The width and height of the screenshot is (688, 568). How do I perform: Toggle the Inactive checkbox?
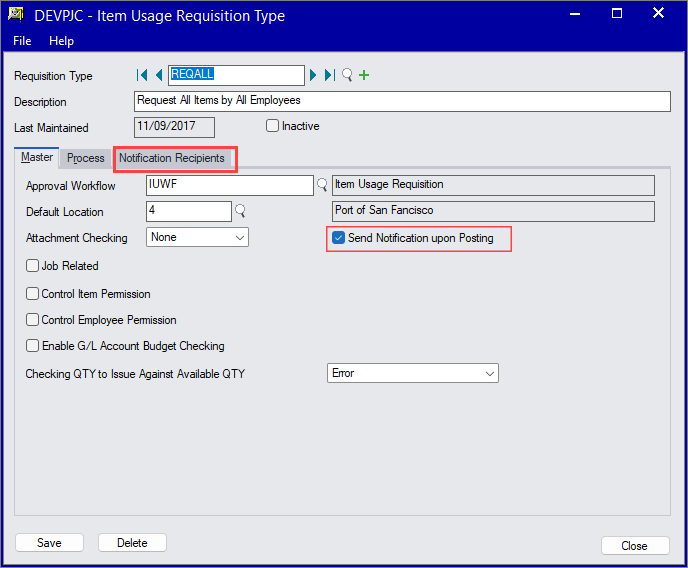(272, 126)
